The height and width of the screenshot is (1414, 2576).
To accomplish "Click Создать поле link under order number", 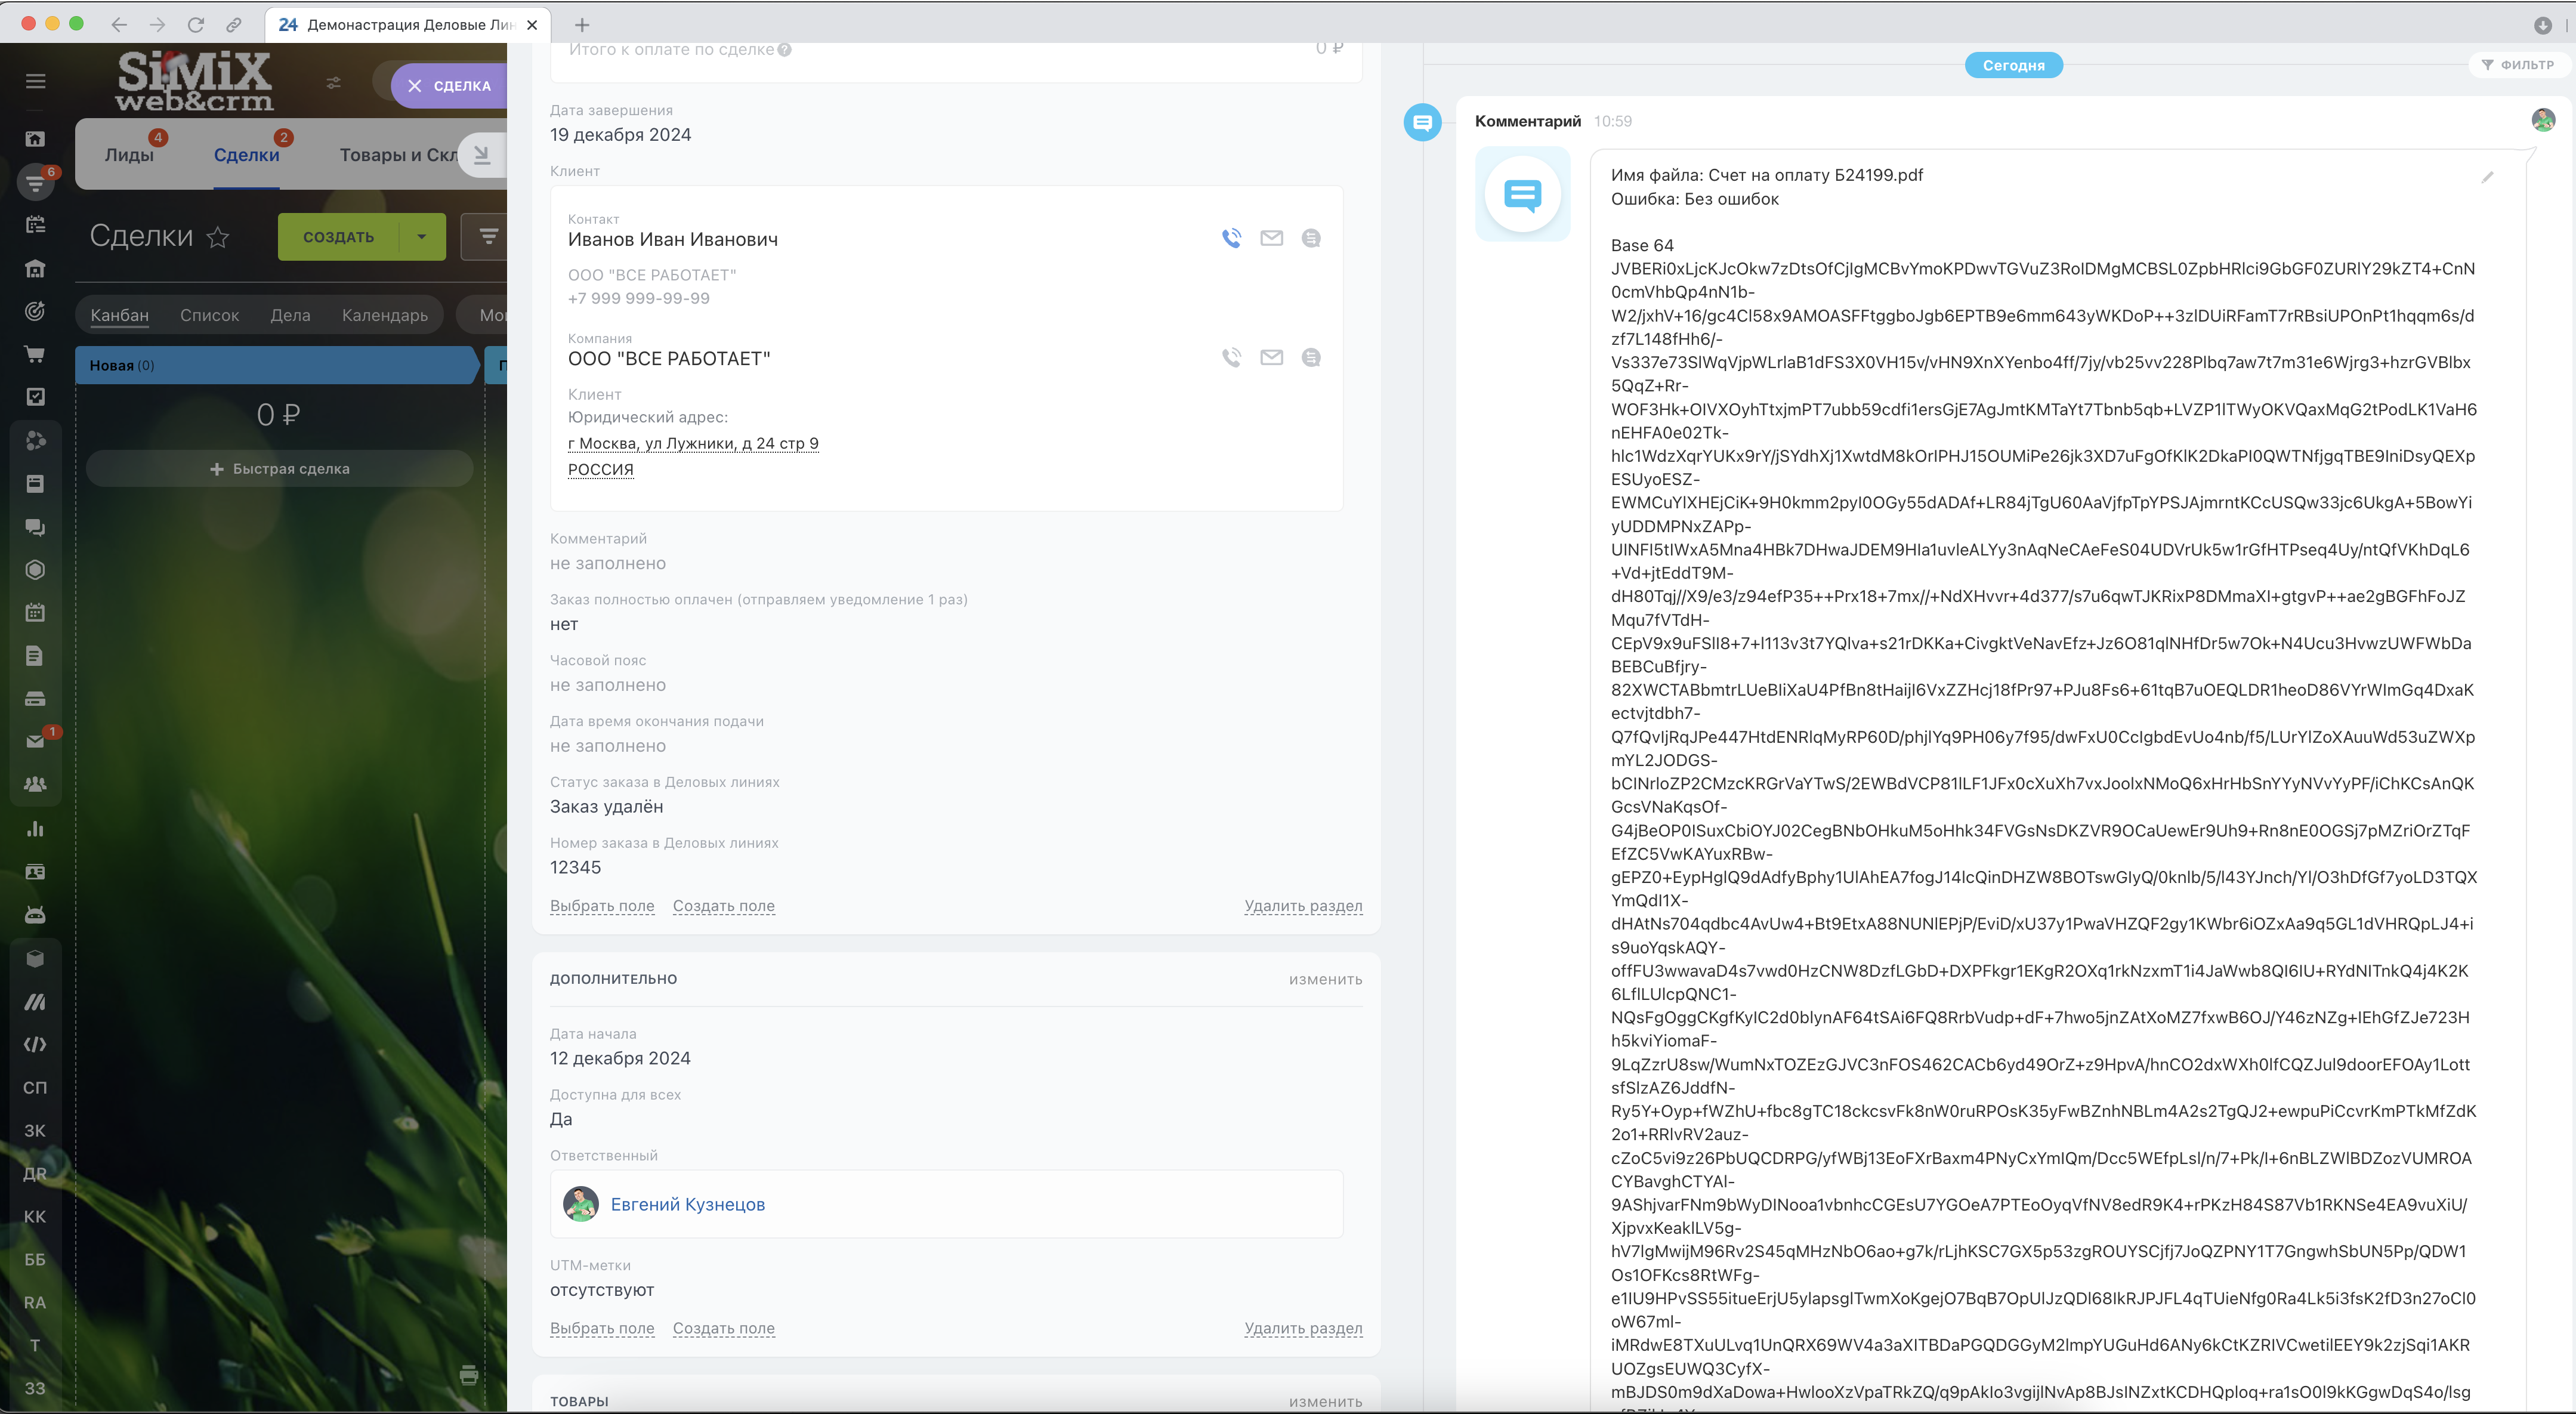I will click(x=723, y=906).
